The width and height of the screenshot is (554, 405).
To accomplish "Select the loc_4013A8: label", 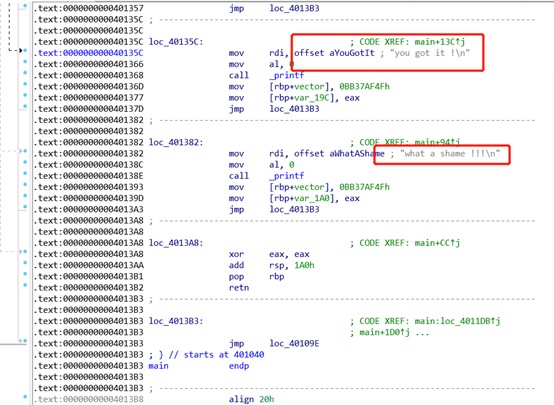I will tap(176, 243).
